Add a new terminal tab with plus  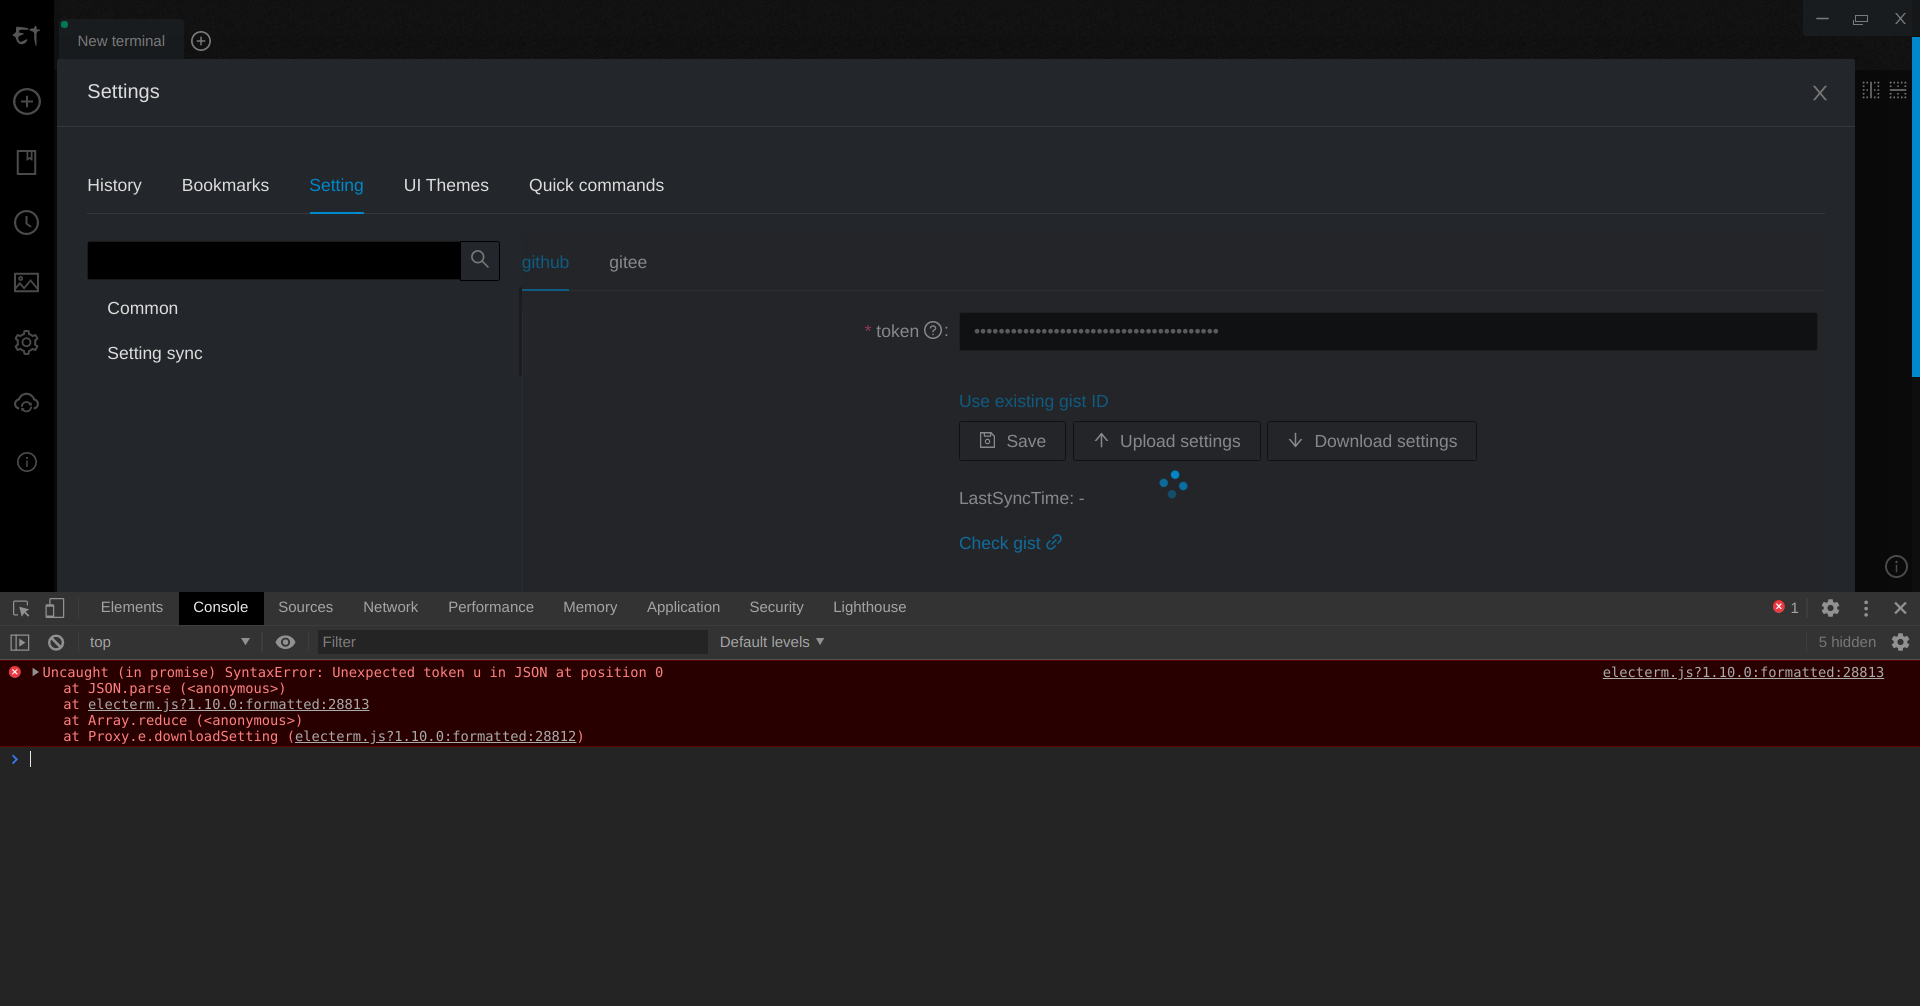coord(201,41)
